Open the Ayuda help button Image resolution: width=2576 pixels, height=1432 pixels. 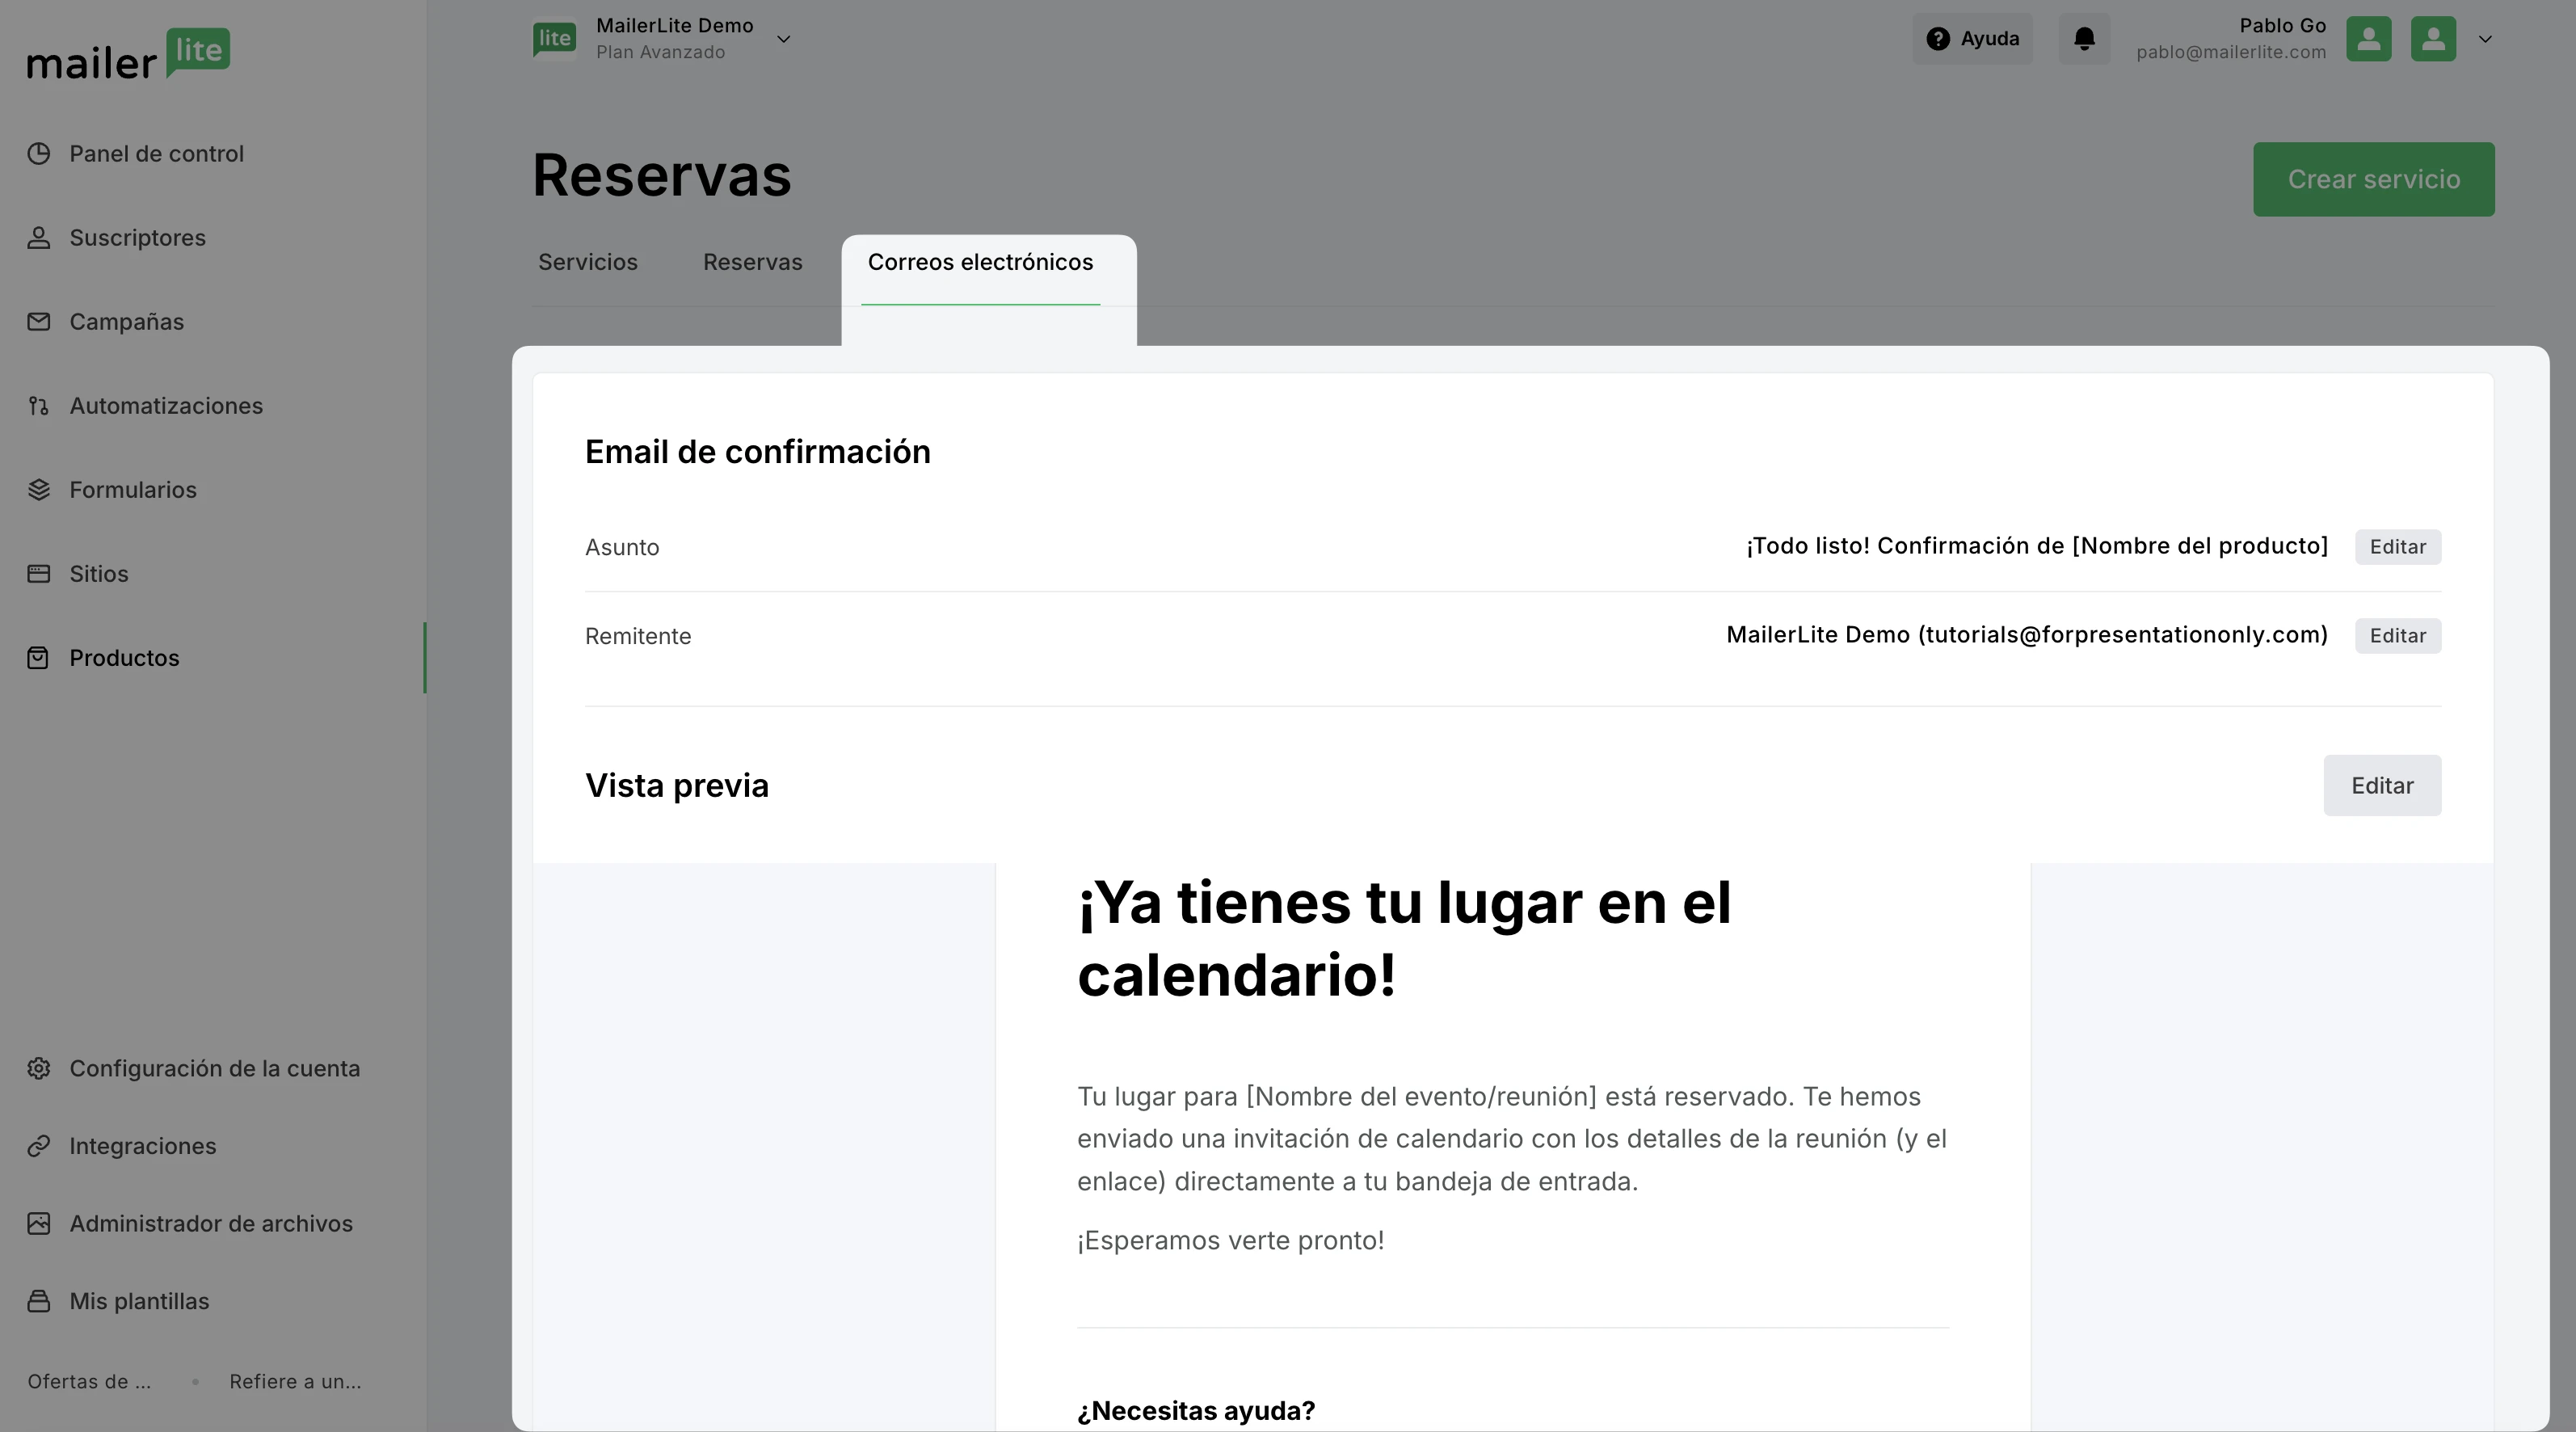coord(1972,39)
